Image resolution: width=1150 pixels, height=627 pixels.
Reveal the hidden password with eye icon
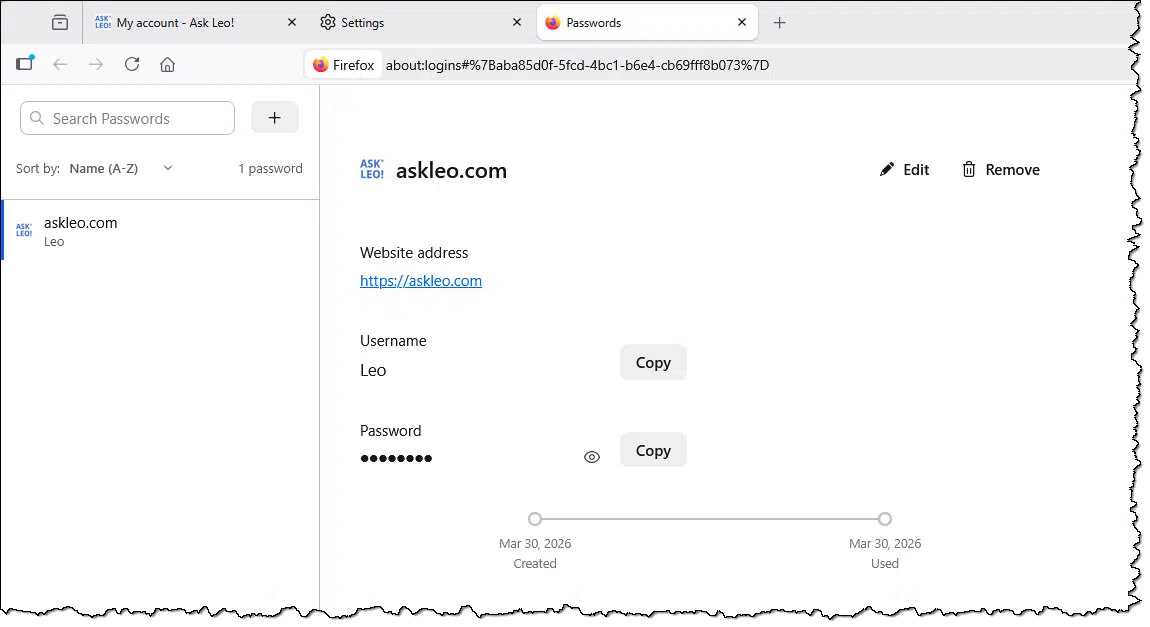click(x=592, y=457)
